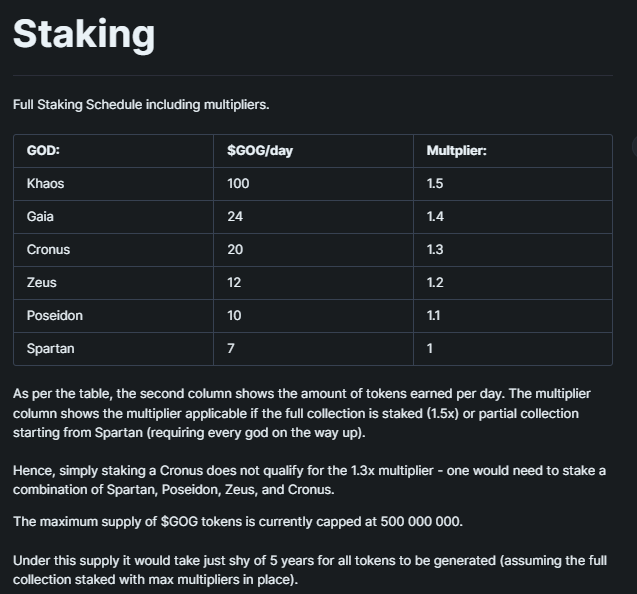Click the paragraph starting with Hence
Image resolution: width=637 pixels, height=594 pixels.
pos(309,480)
